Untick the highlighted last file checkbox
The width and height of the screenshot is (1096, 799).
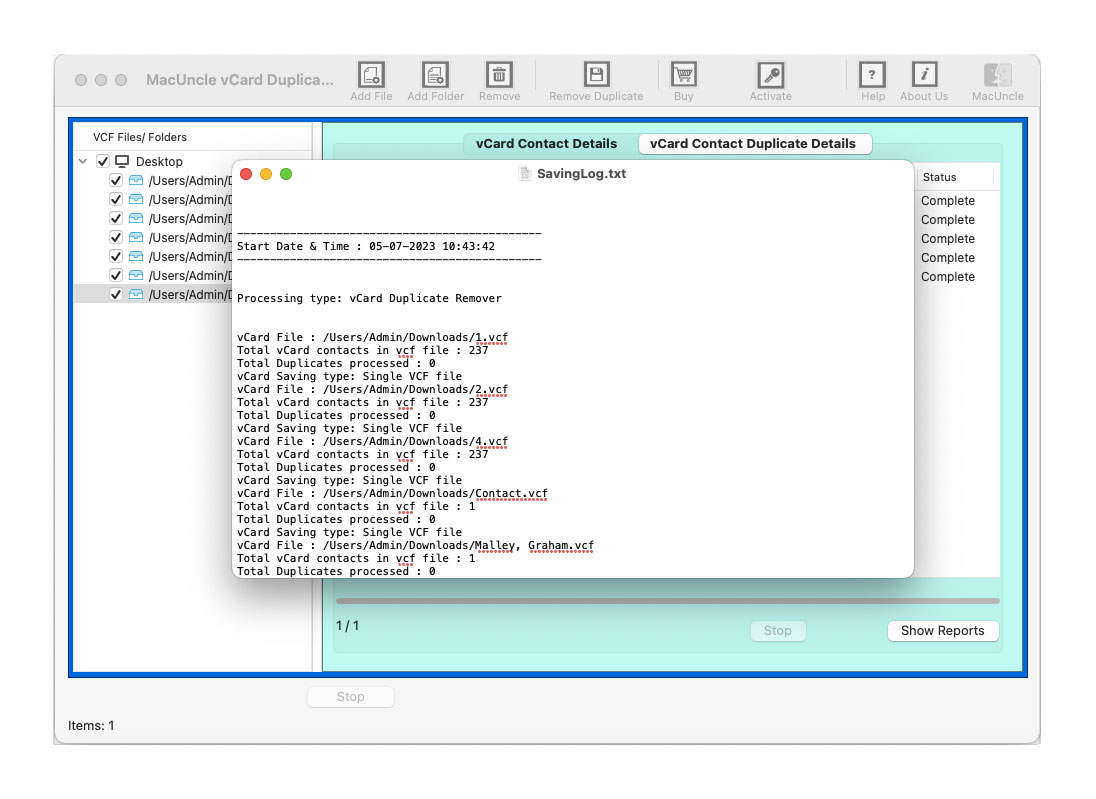pos(116,294)
